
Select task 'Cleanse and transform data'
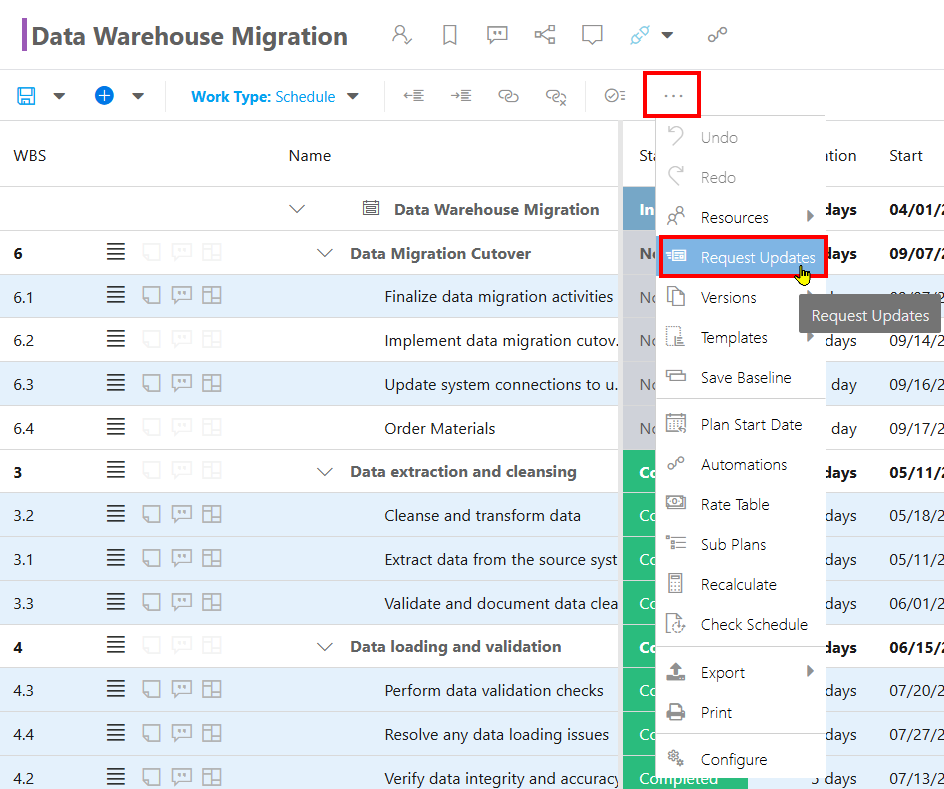(x=482, y=516)
